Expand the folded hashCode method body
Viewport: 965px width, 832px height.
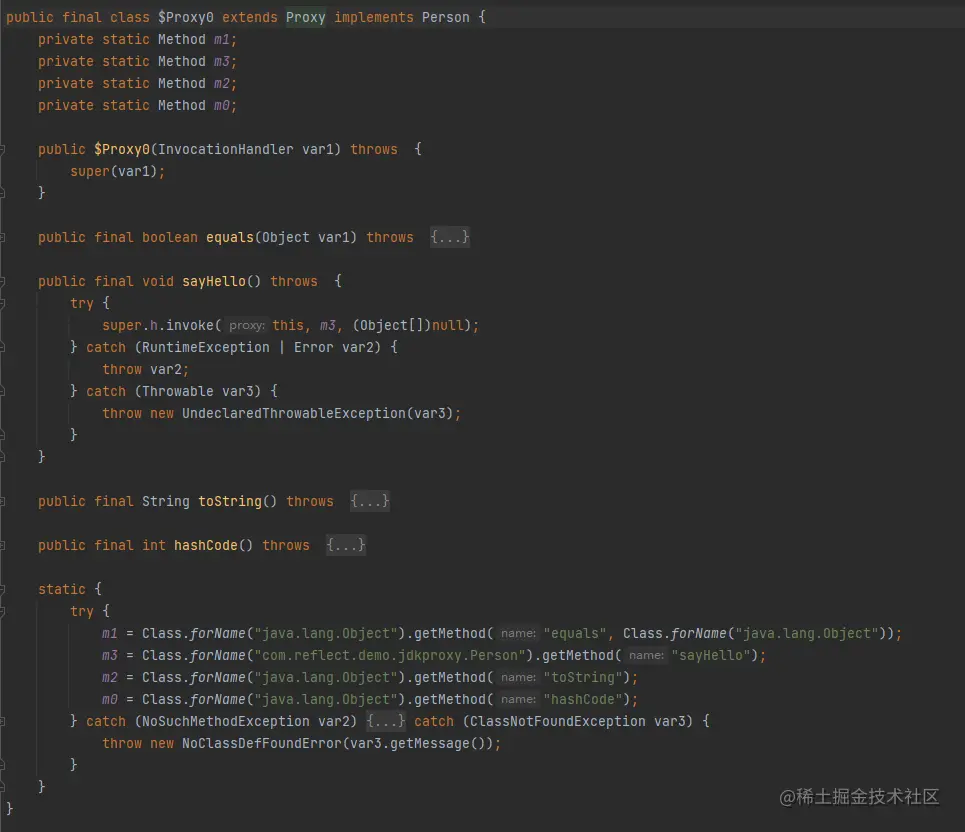[x=345, y=545]
